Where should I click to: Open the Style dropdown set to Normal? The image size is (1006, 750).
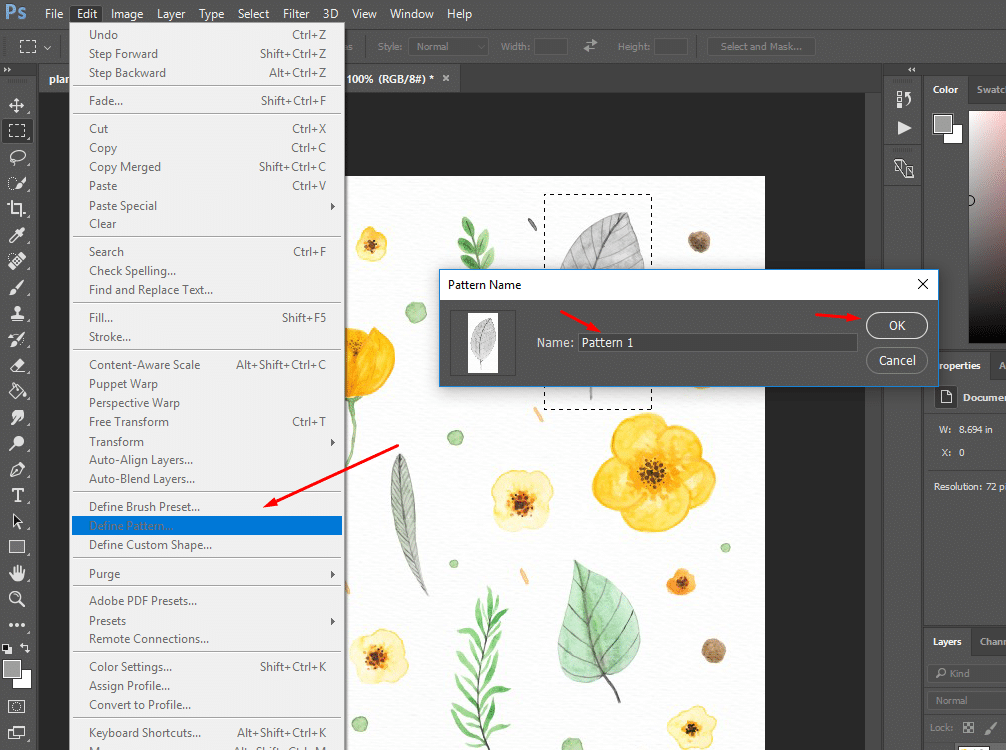tap(450, 47)
